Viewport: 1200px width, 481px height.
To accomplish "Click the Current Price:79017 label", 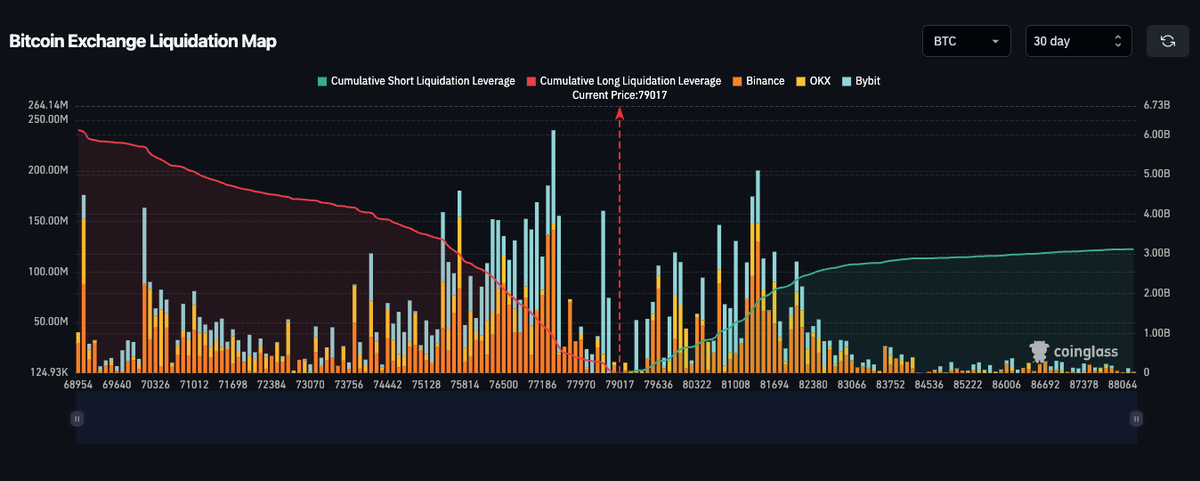I will (x=619, y=95).
